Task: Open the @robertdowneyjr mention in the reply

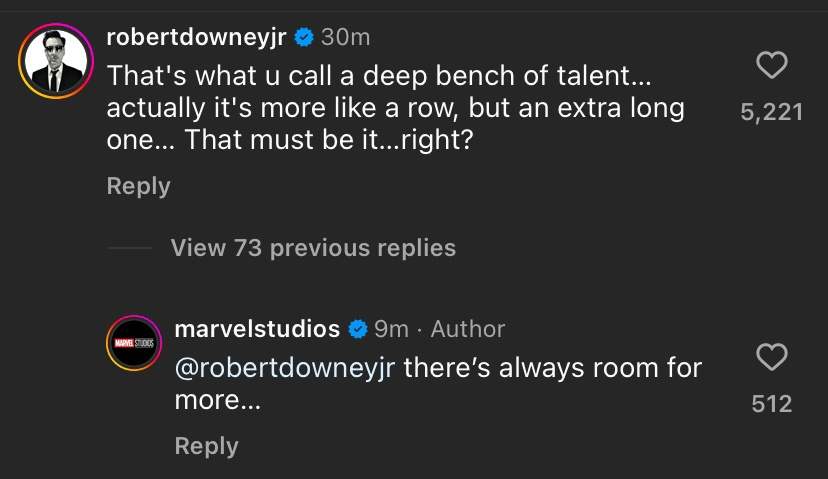Action: (285, 368)
